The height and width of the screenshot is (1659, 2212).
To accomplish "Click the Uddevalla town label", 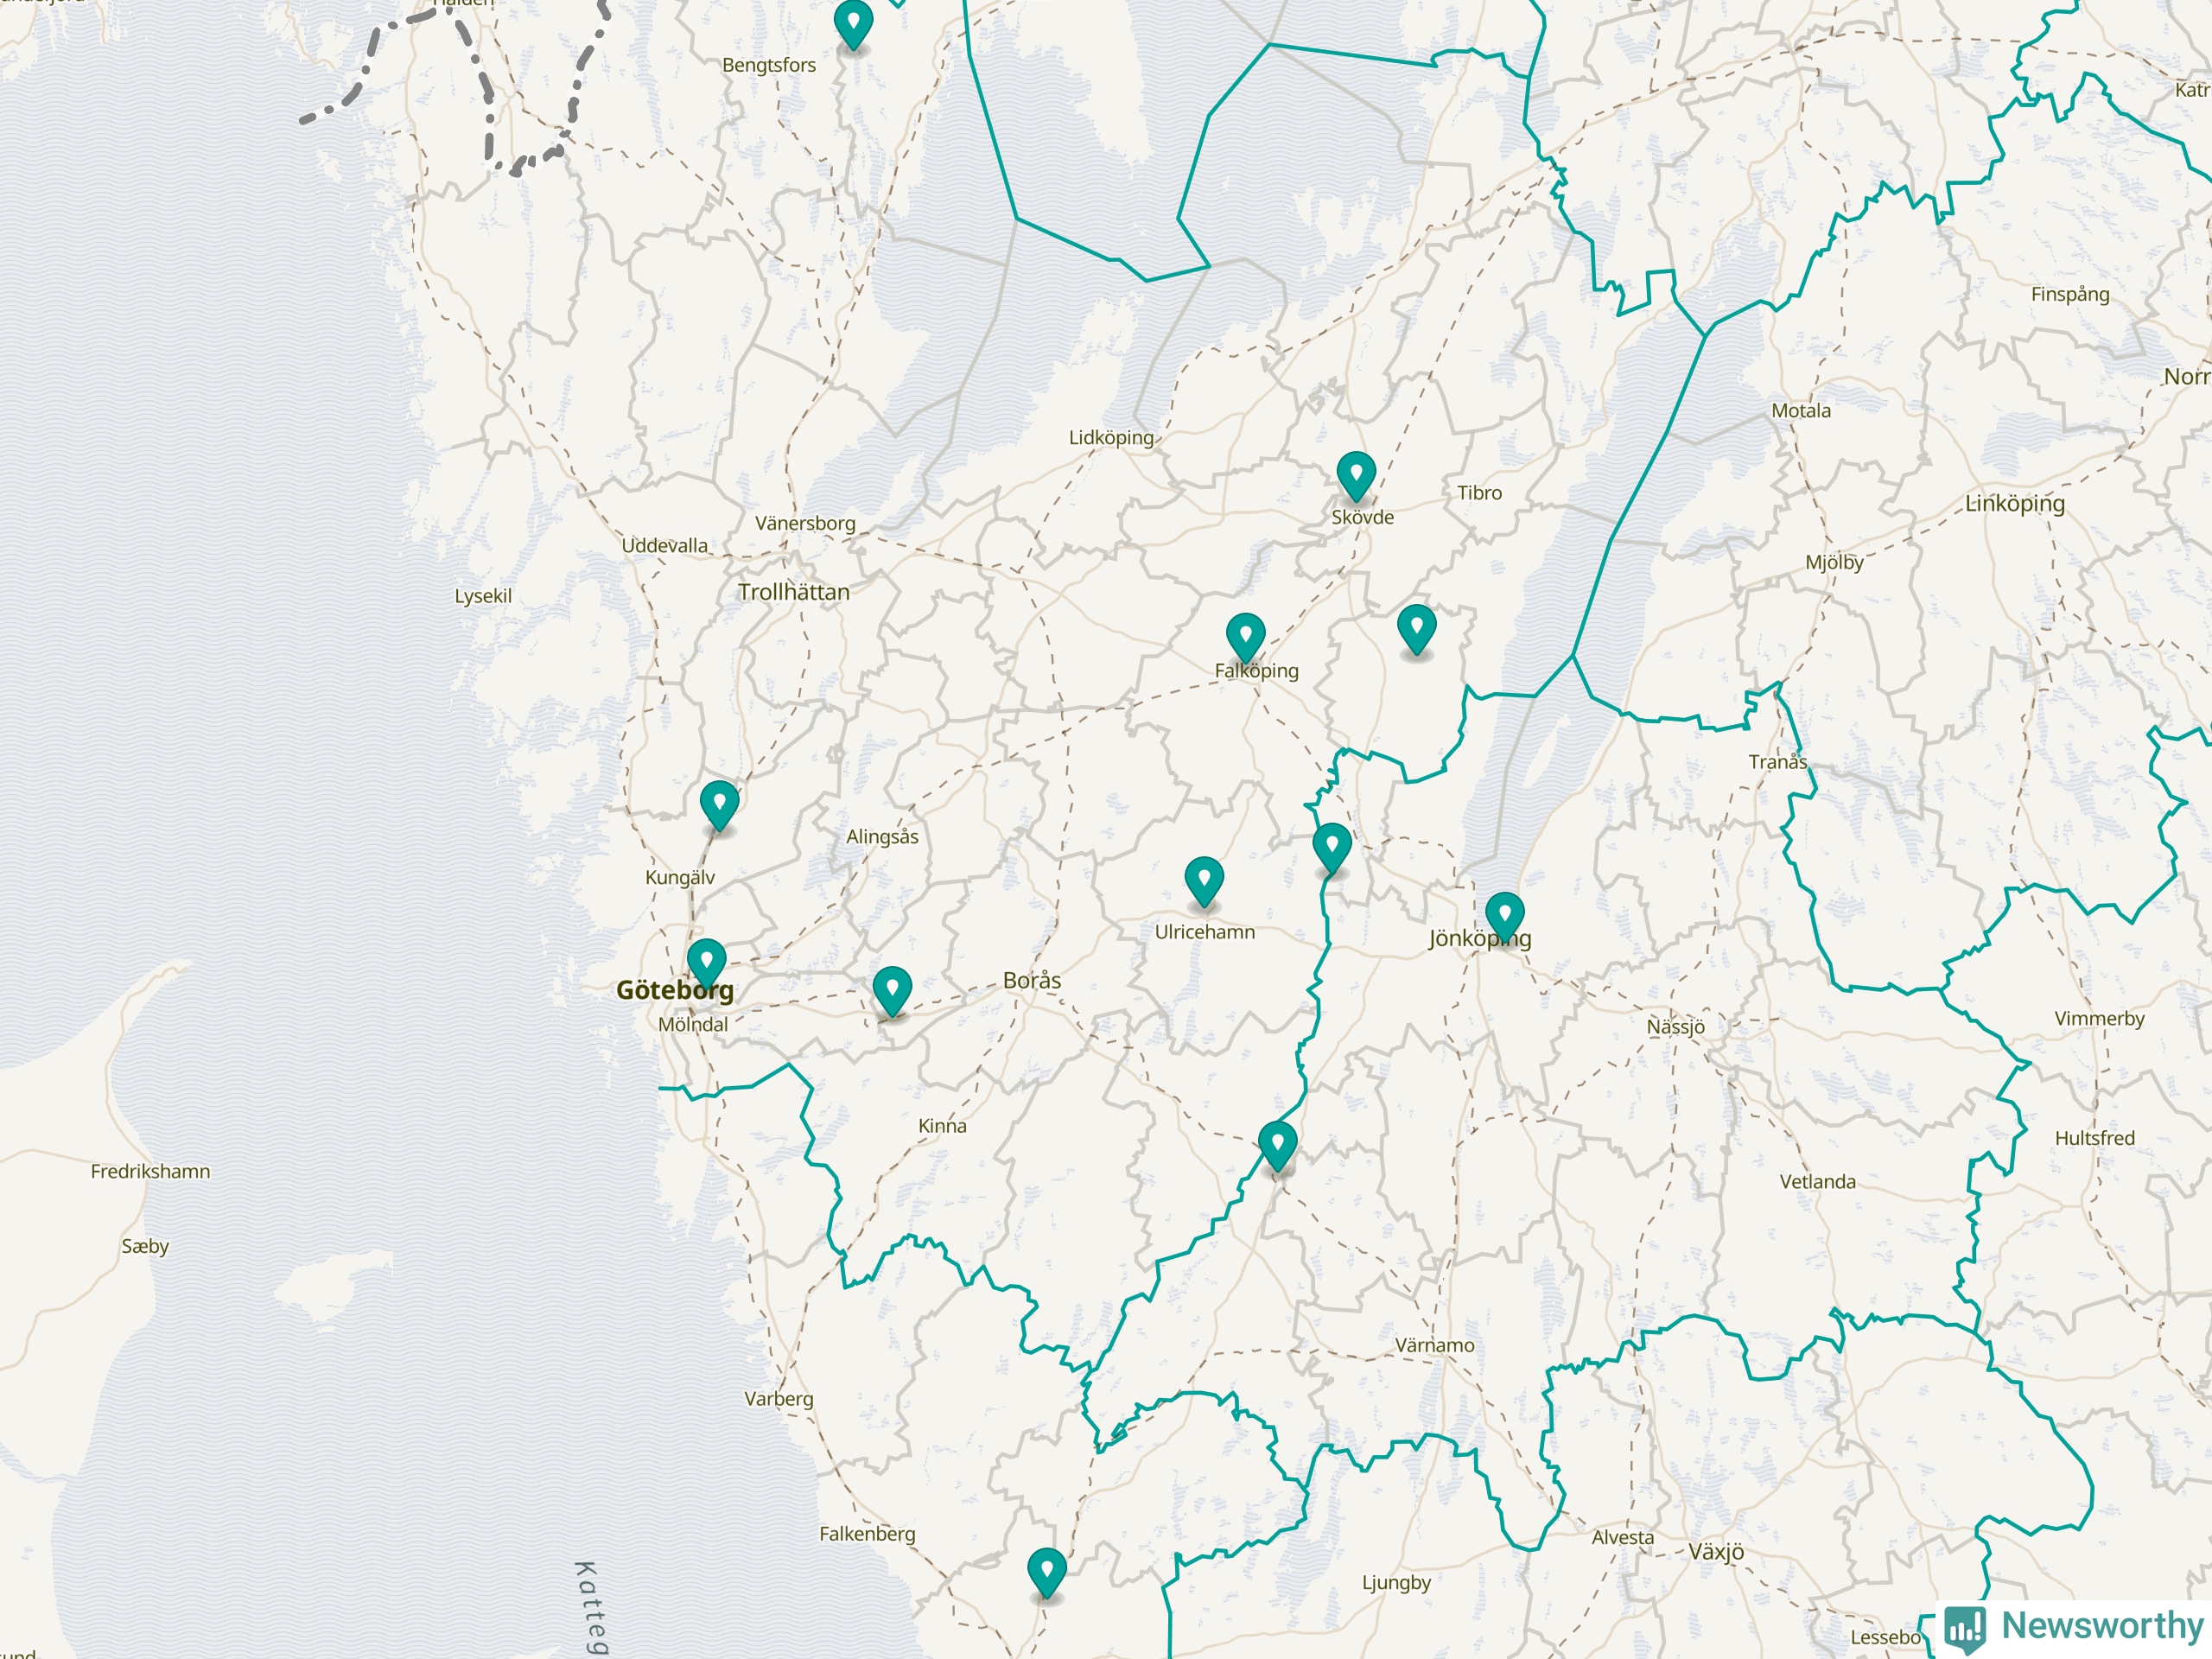I will (x=665, y=546).
